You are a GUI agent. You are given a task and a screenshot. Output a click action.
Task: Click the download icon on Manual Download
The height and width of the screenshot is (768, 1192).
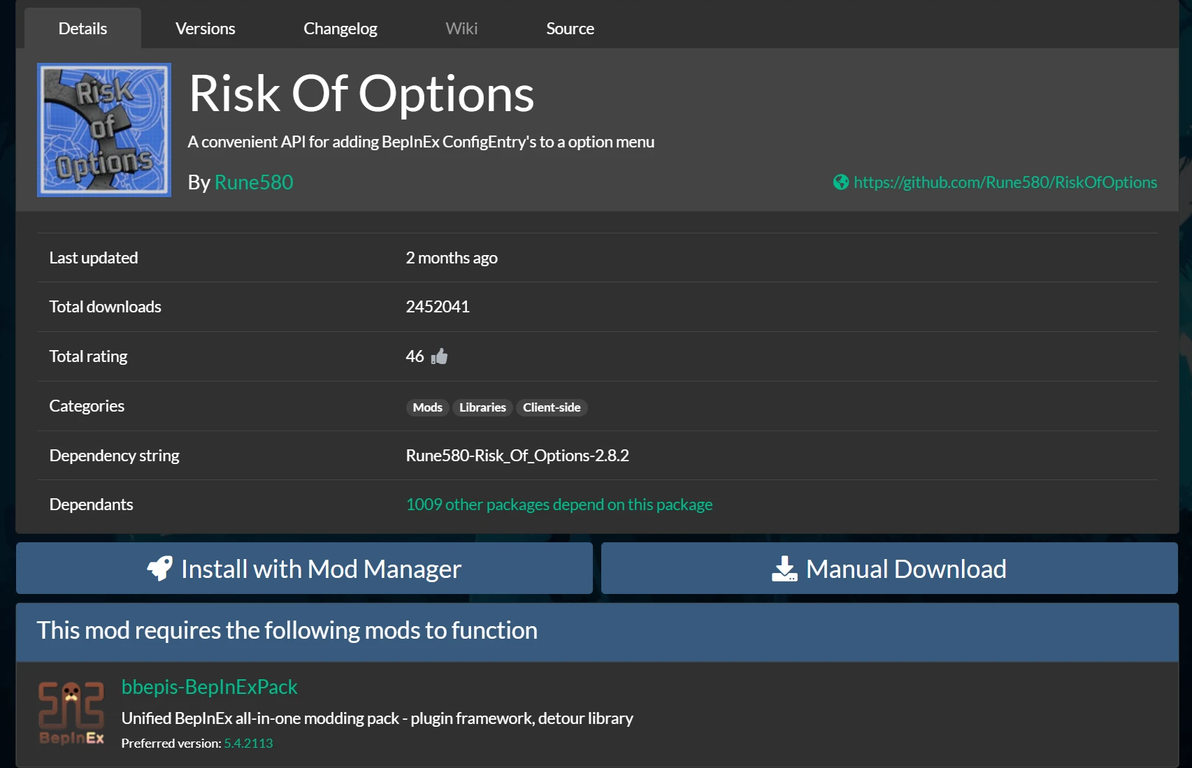click(785, 569)
